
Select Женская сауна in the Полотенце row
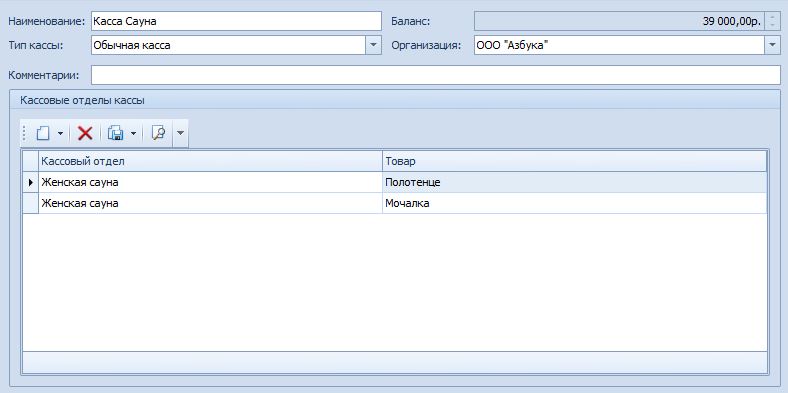210,182
